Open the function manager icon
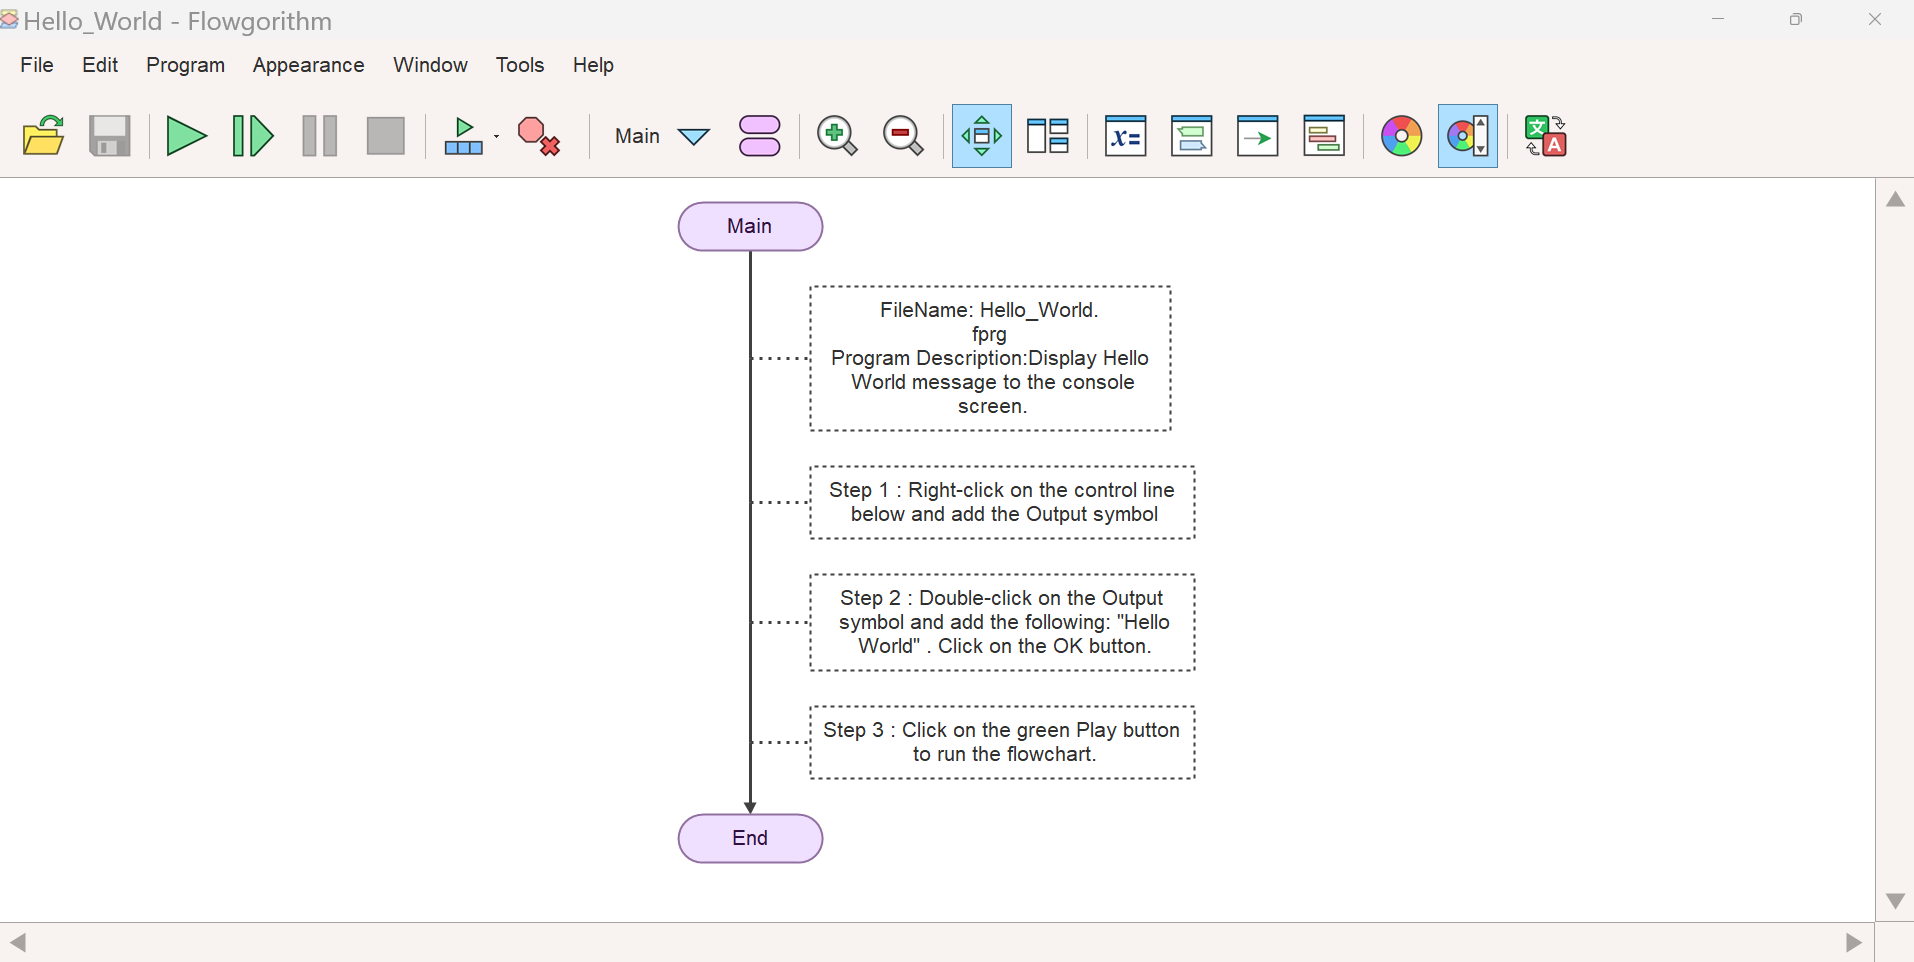The width and height of the screenshot is (1914, 962). 760,136
